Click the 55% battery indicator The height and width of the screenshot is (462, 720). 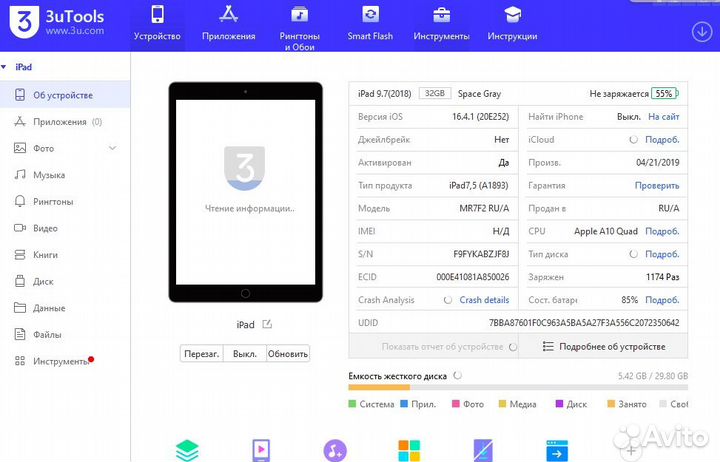click(664, 94)
